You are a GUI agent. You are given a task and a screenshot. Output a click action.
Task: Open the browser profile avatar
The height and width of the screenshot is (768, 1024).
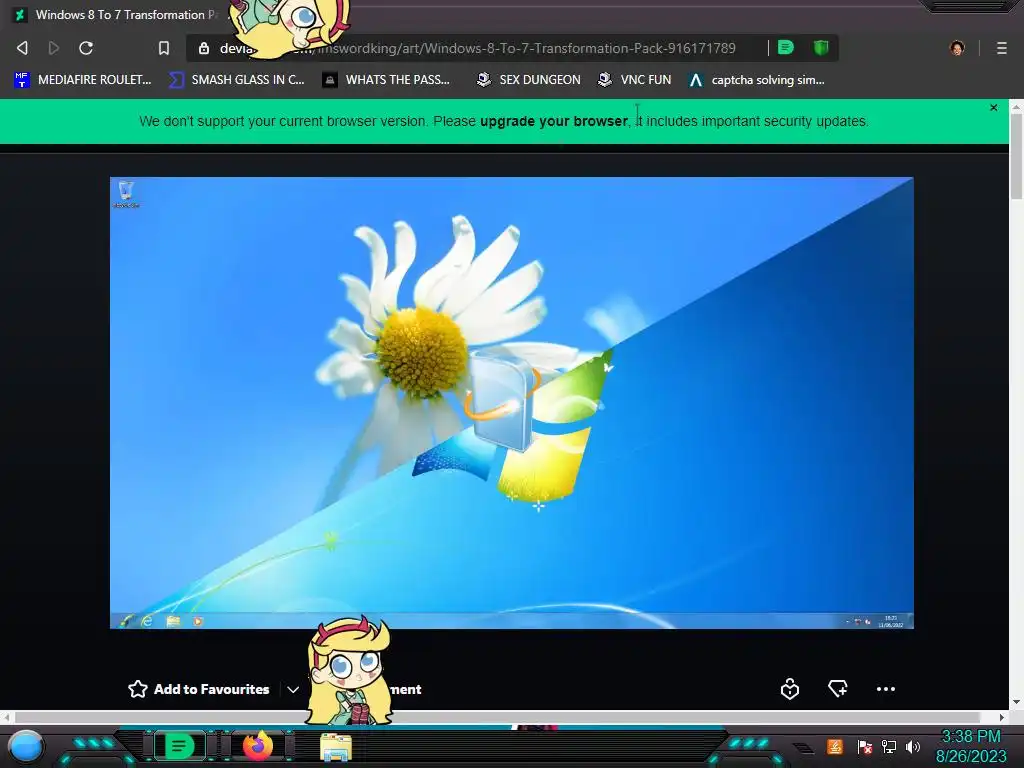click(x=957, y=48)
